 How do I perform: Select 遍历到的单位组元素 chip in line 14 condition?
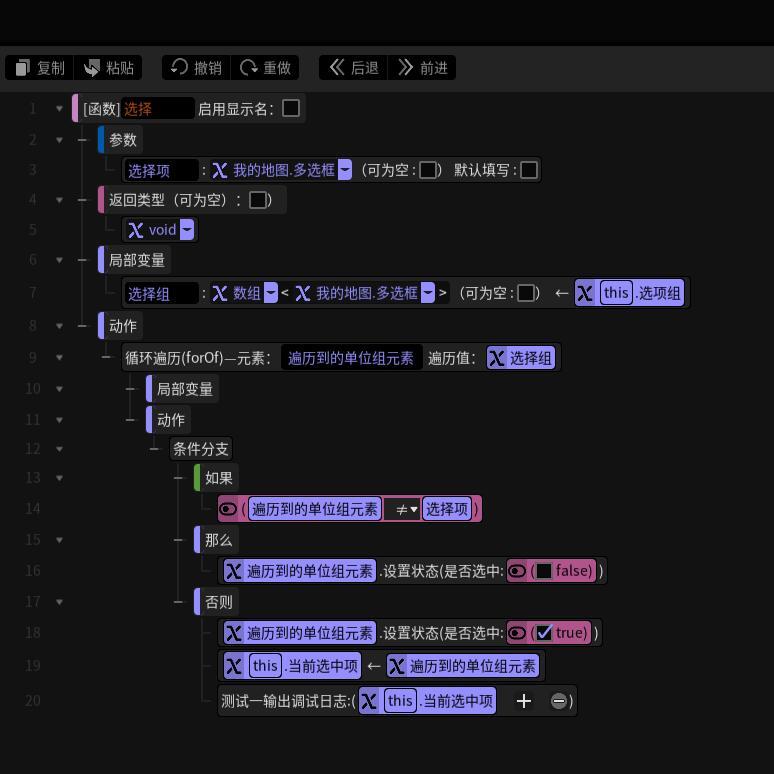point(315,509)
